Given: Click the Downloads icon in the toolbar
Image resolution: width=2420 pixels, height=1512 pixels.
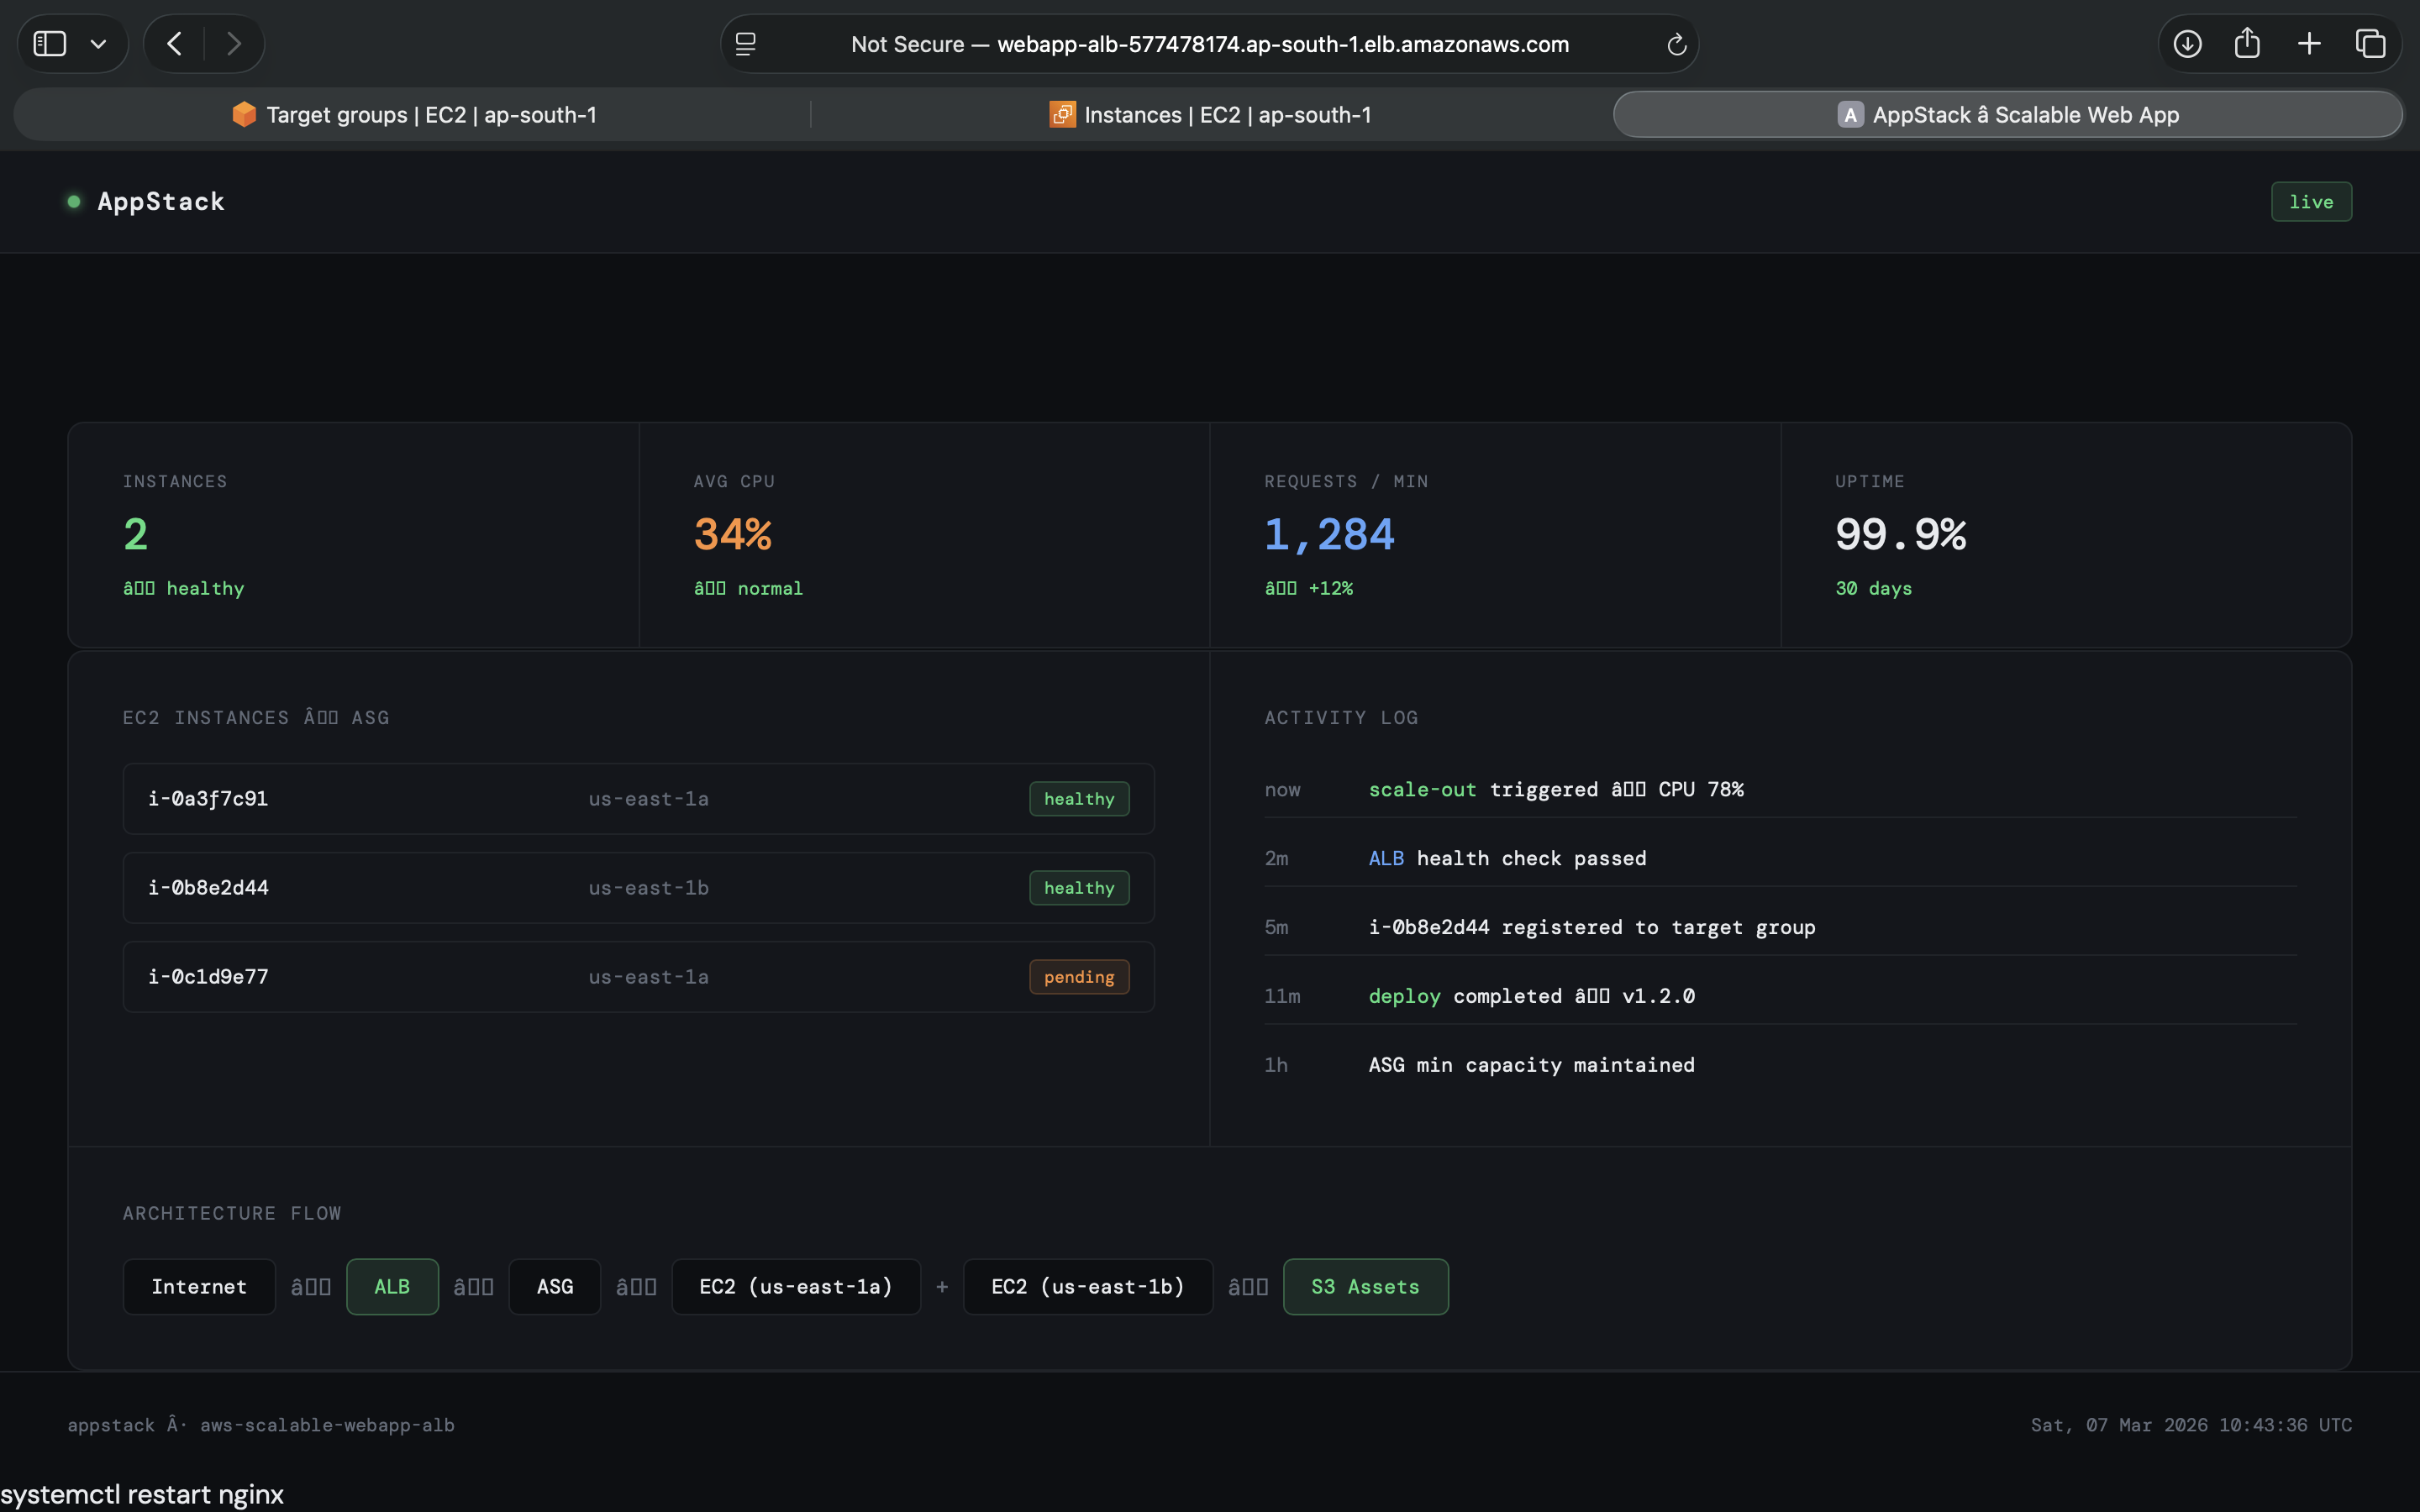Looking at the screenshot, I should (2186, 43).
